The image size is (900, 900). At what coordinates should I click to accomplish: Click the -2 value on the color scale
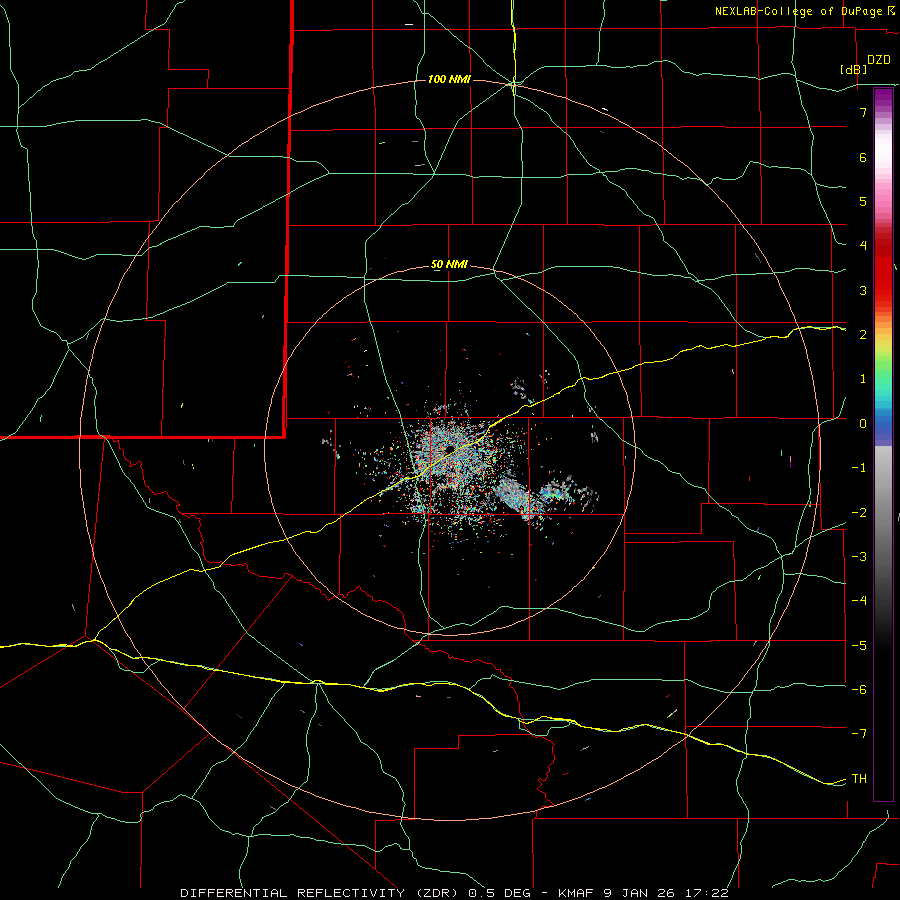coord(859,513)
